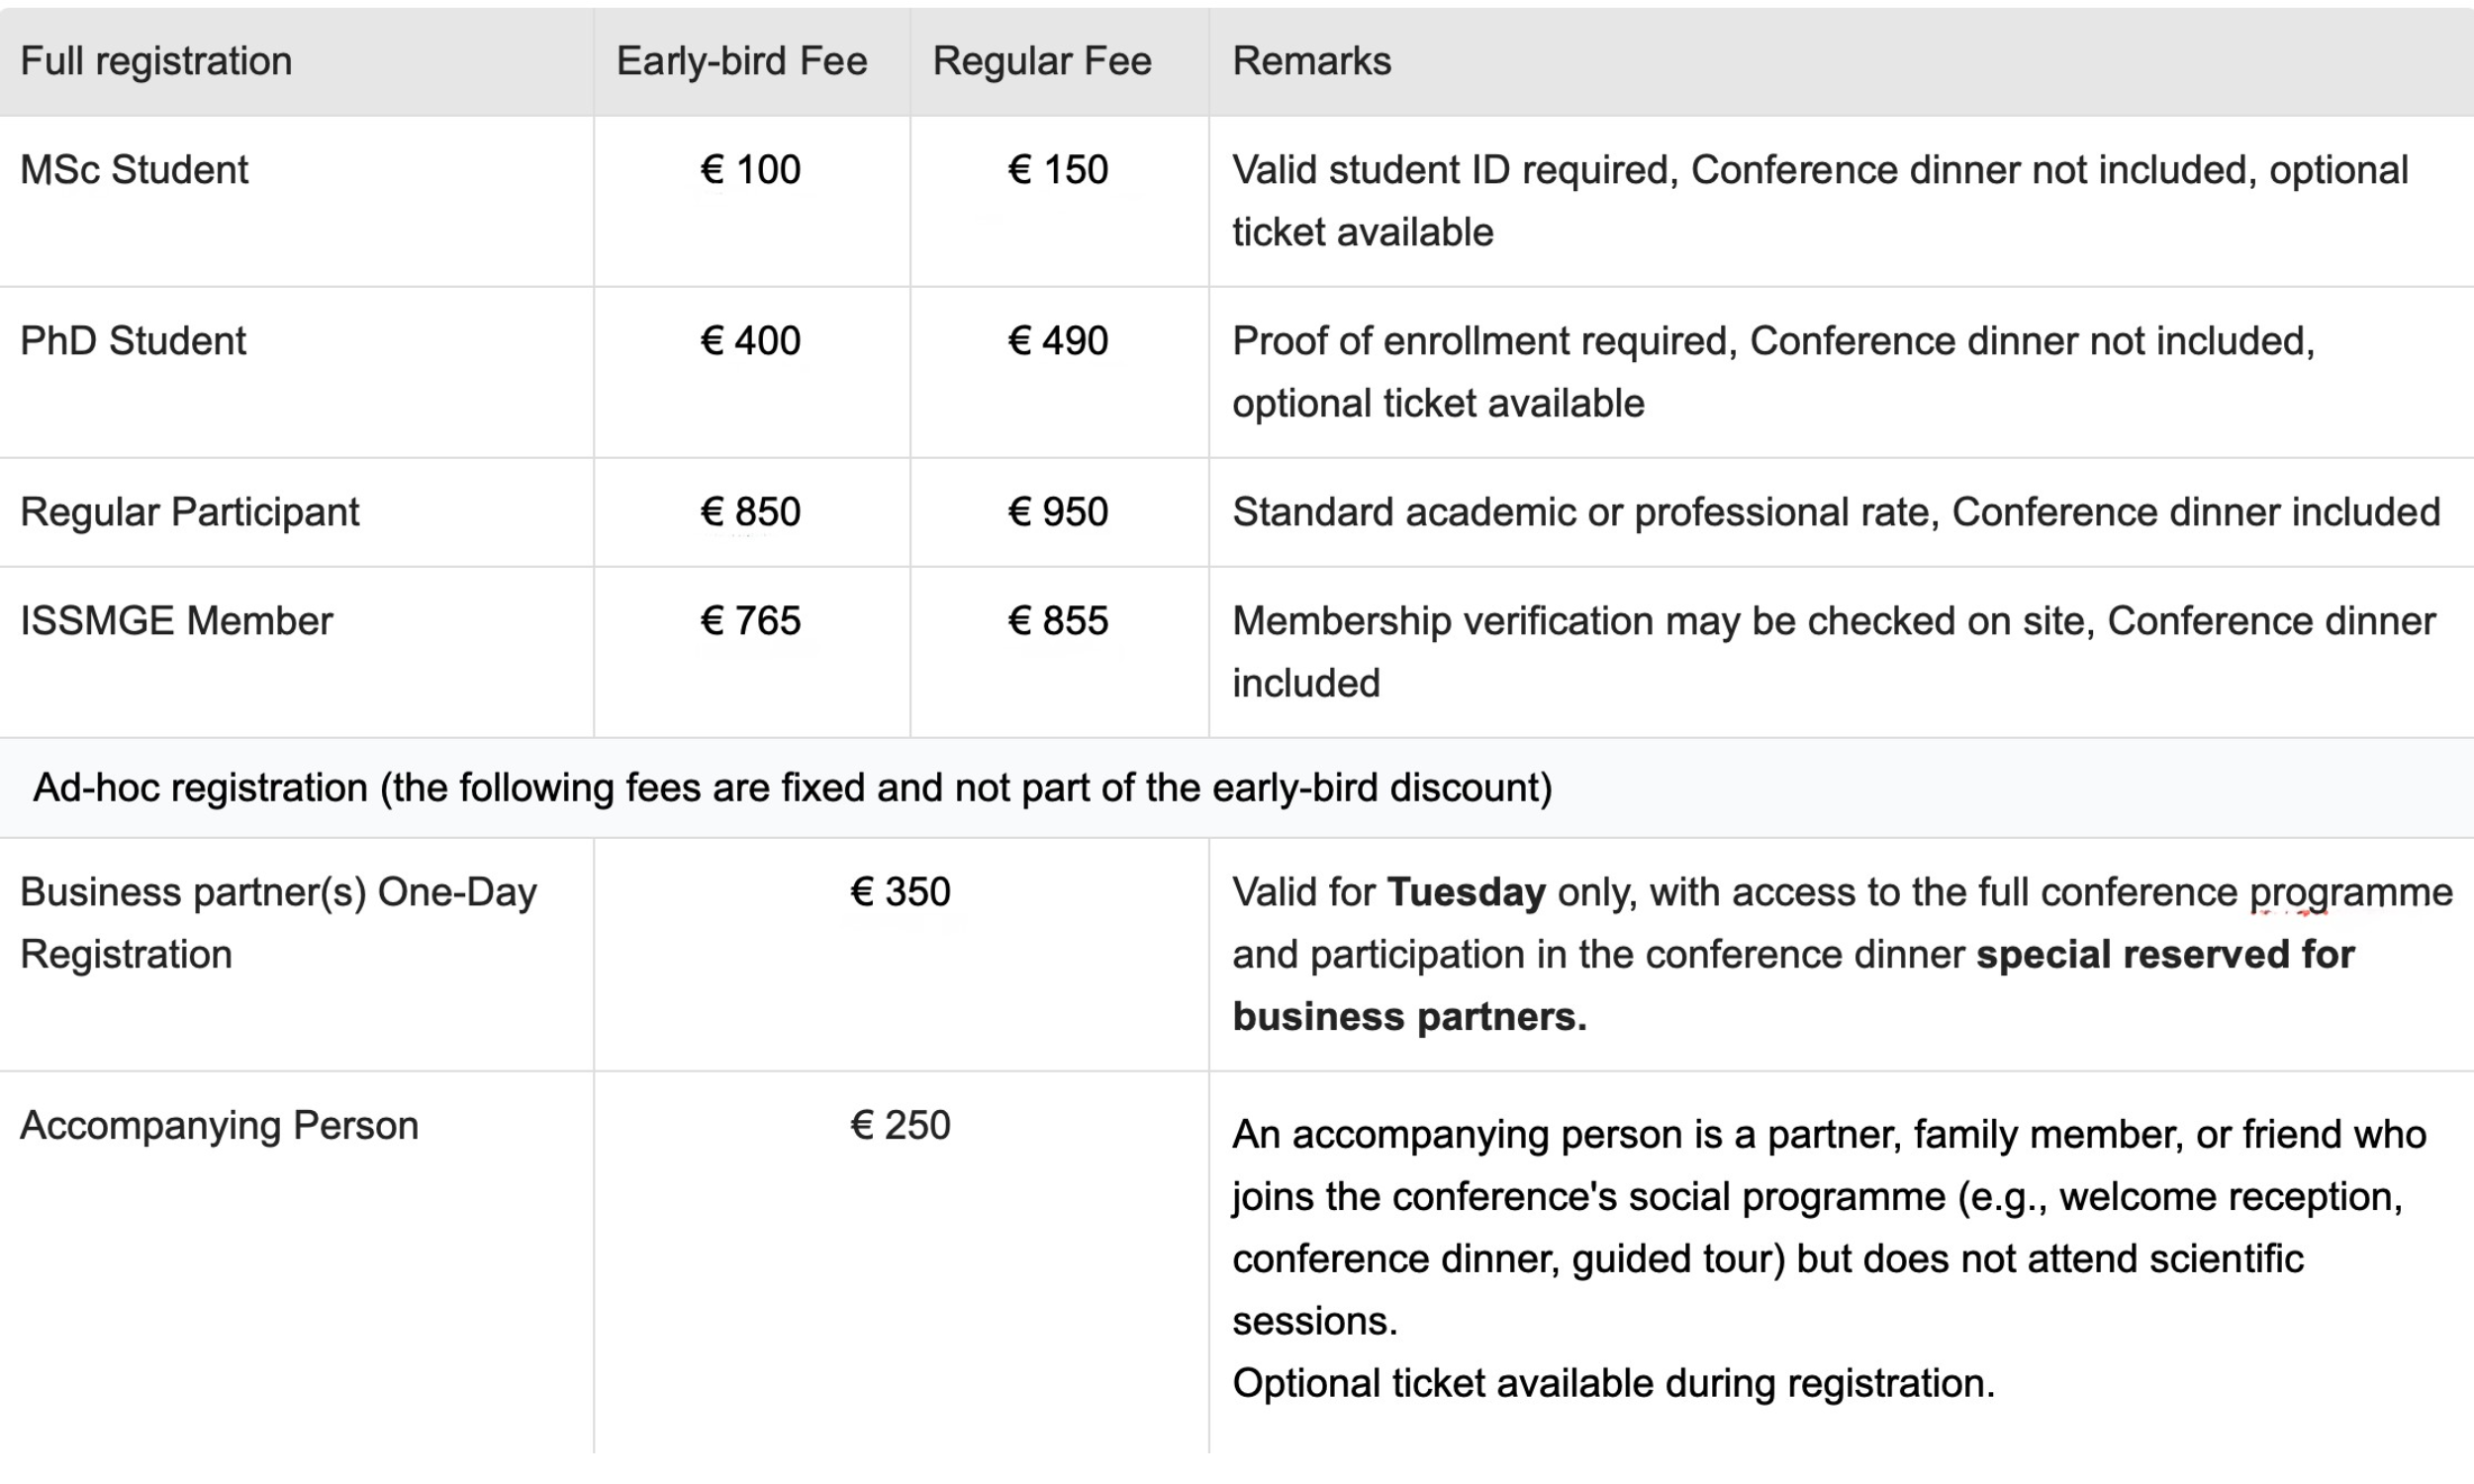Select the Accompanying Person row label
The height and width of the screenshot is (1484, 2474).
point(219,1126)
